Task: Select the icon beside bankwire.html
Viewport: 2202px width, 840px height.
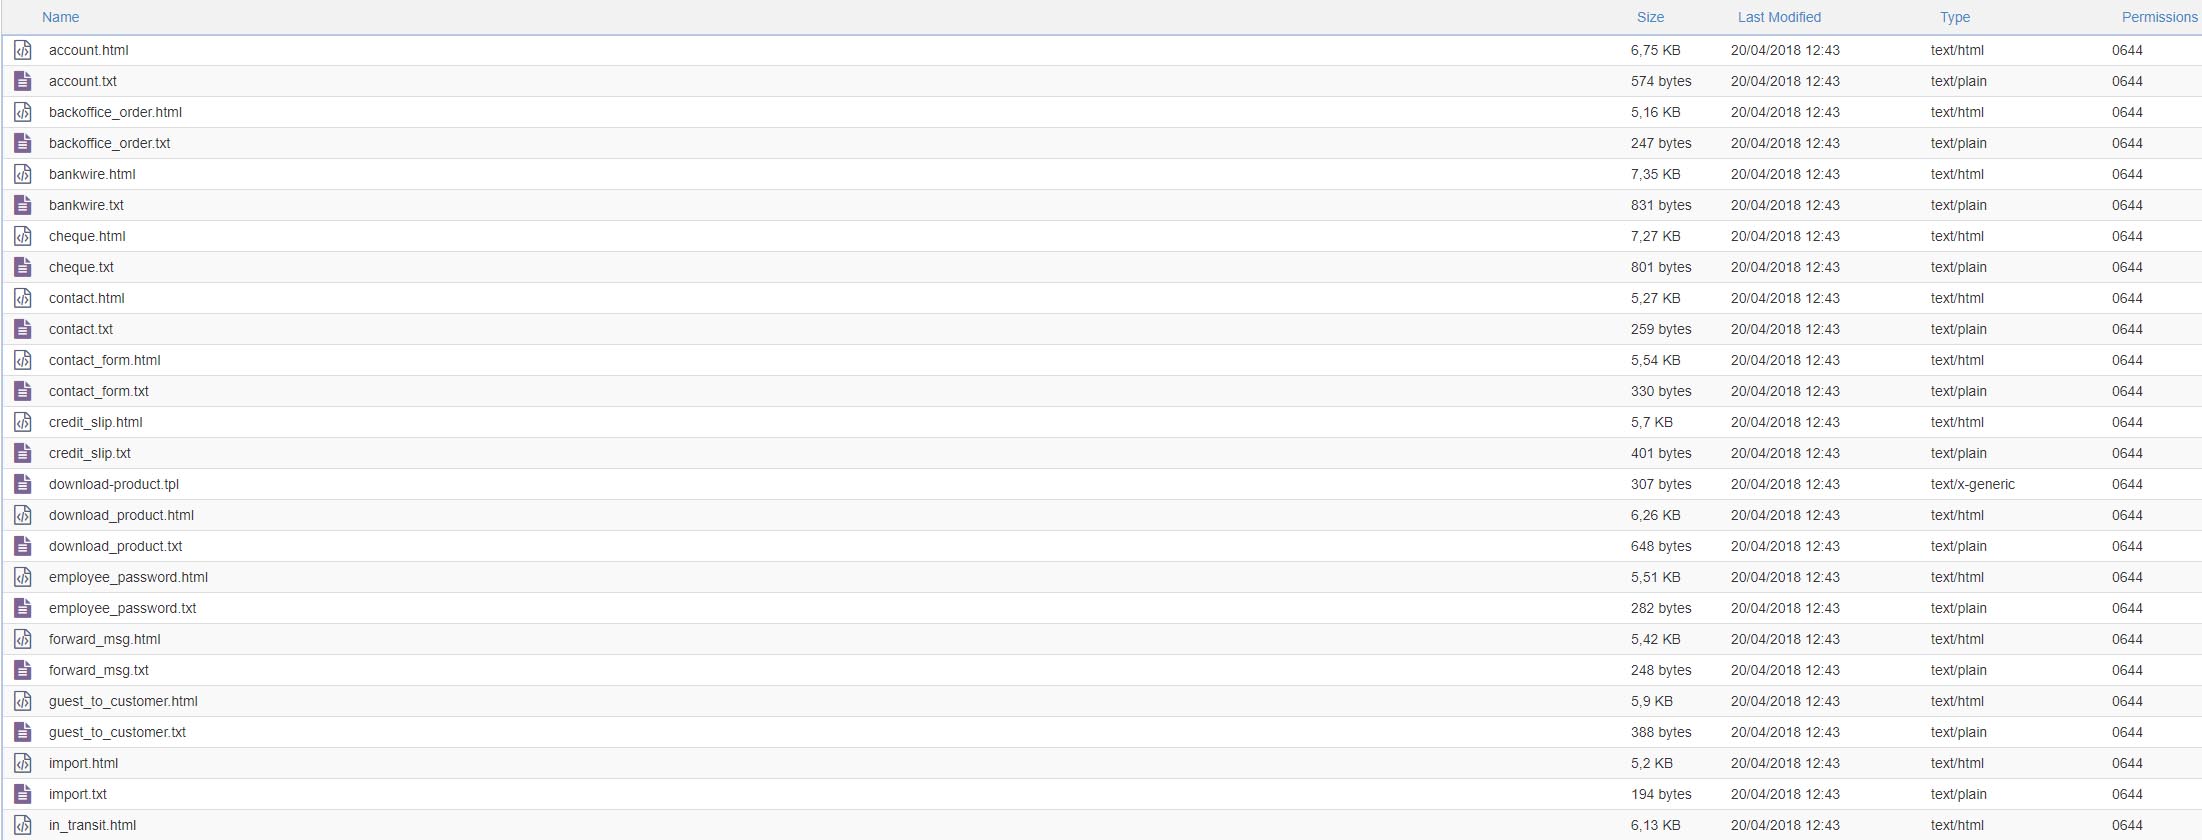Action: pos(23,174)
